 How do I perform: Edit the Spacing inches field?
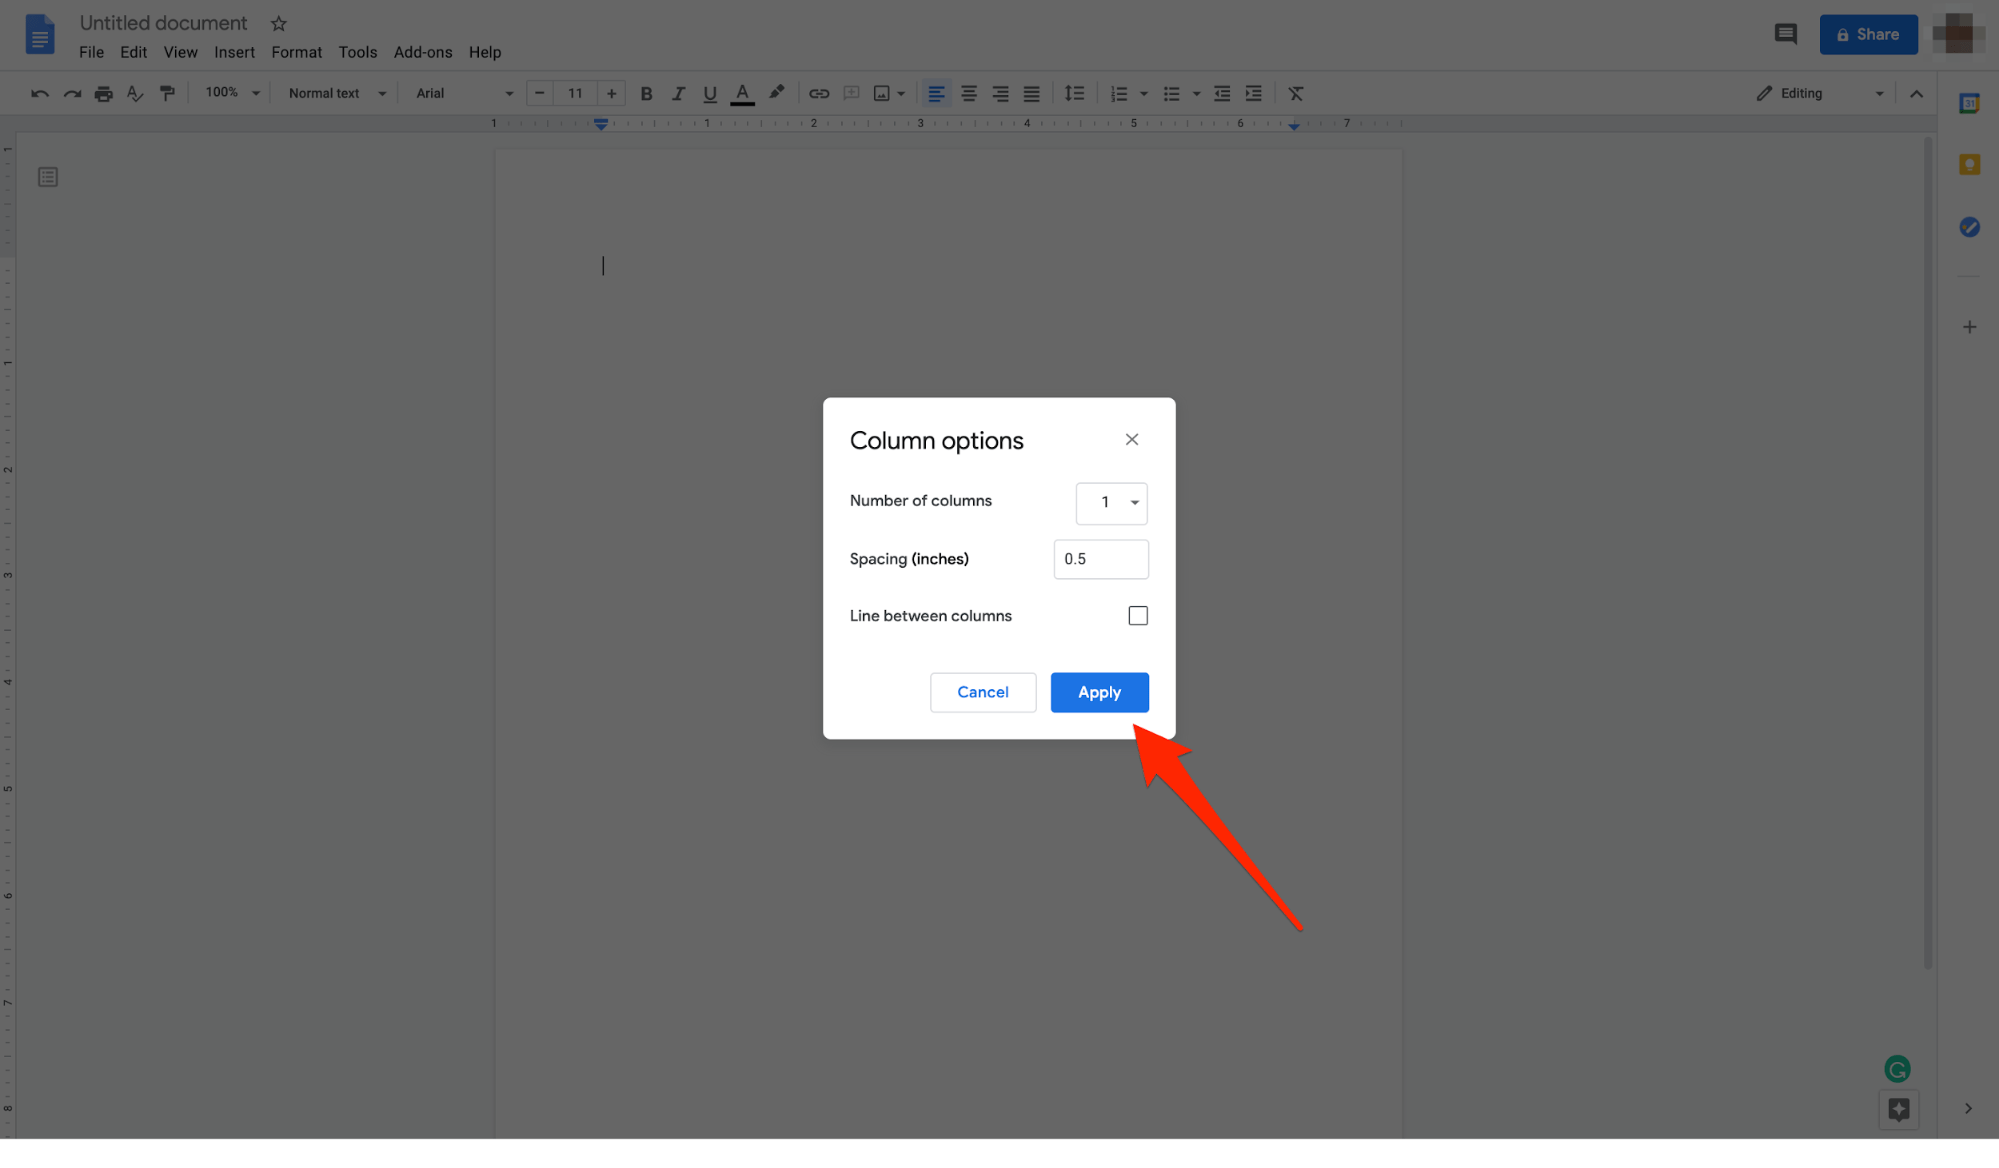[x=1100, y=559]
